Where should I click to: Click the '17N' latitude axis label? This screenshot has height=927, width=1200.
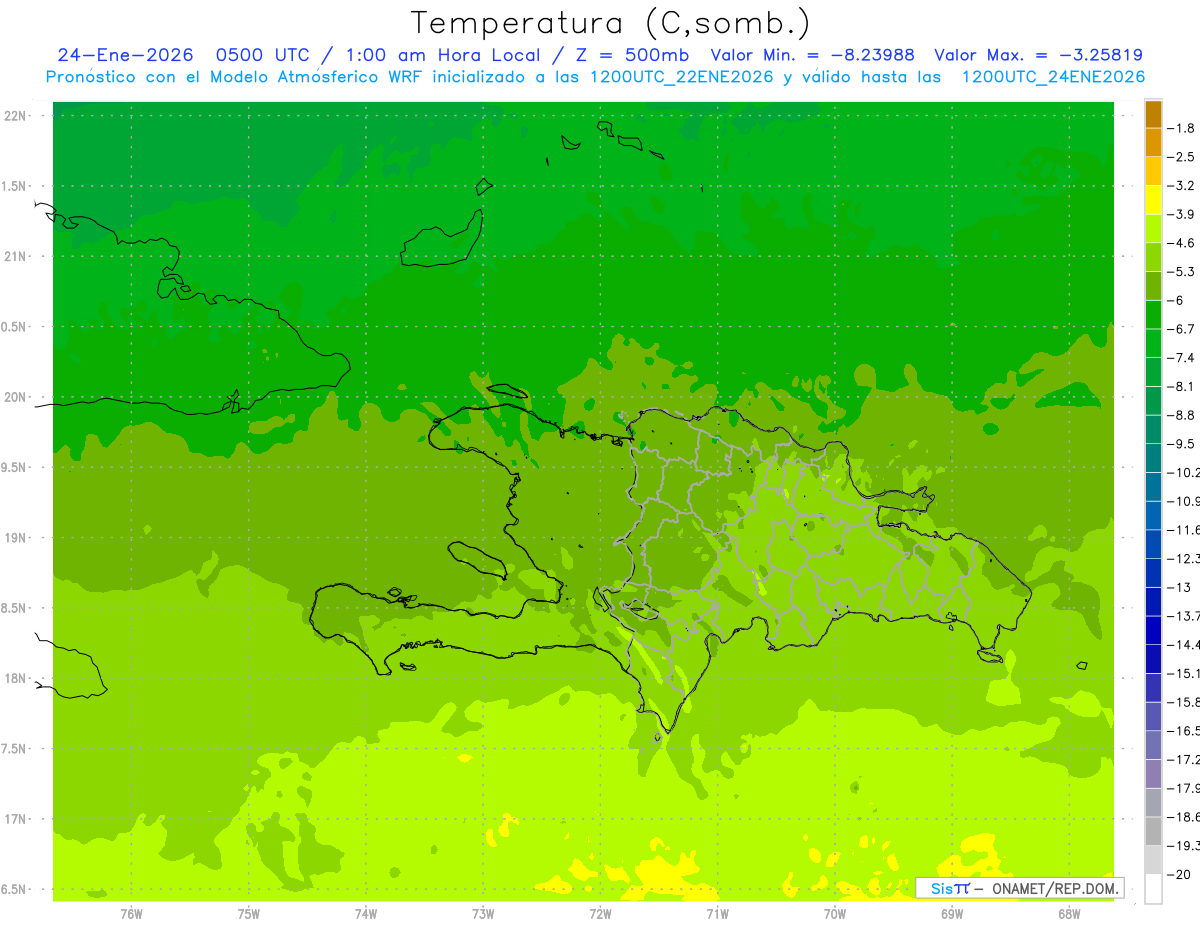[x=15, y=819]
